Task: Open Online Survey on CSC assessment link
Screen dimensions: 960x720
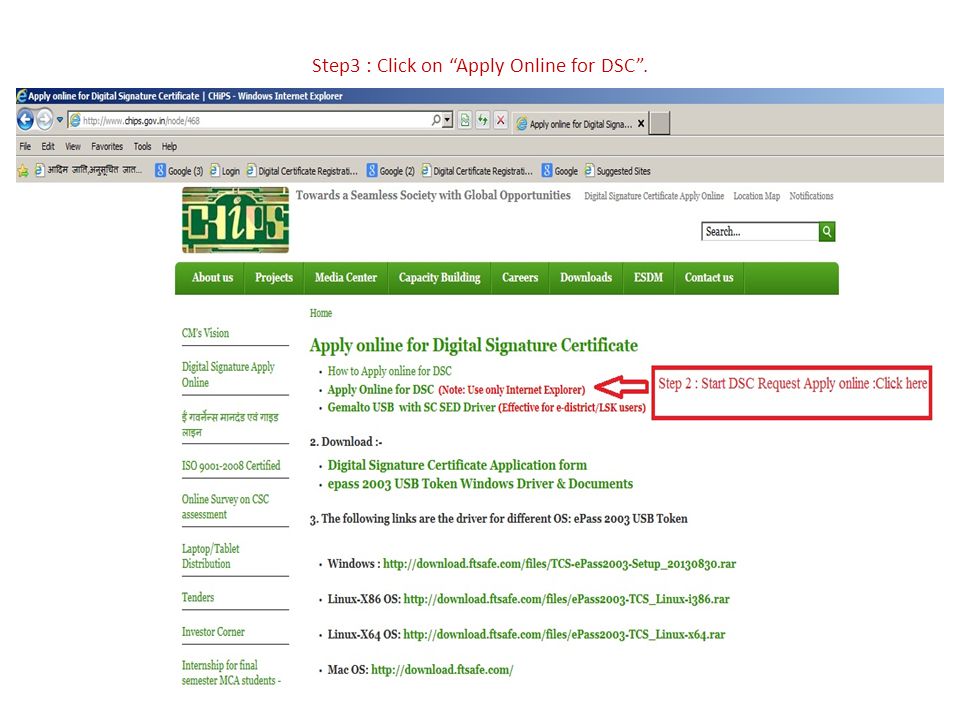Action: [x=225, y=506]
